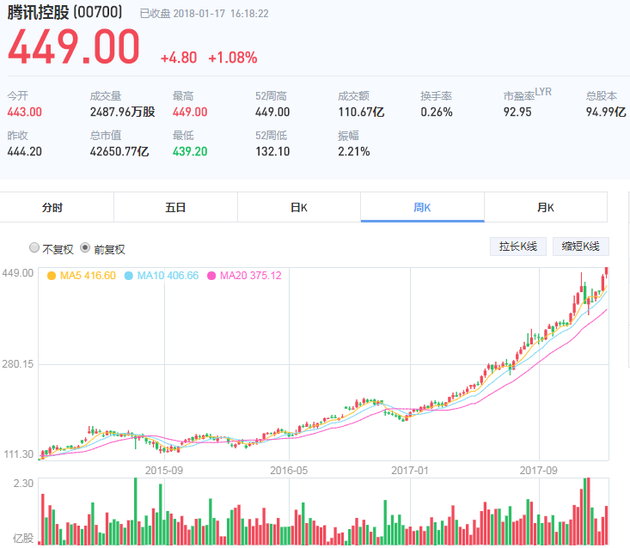
Task: Choose the 不复权 radio option
Action: (x=35, y=247)
